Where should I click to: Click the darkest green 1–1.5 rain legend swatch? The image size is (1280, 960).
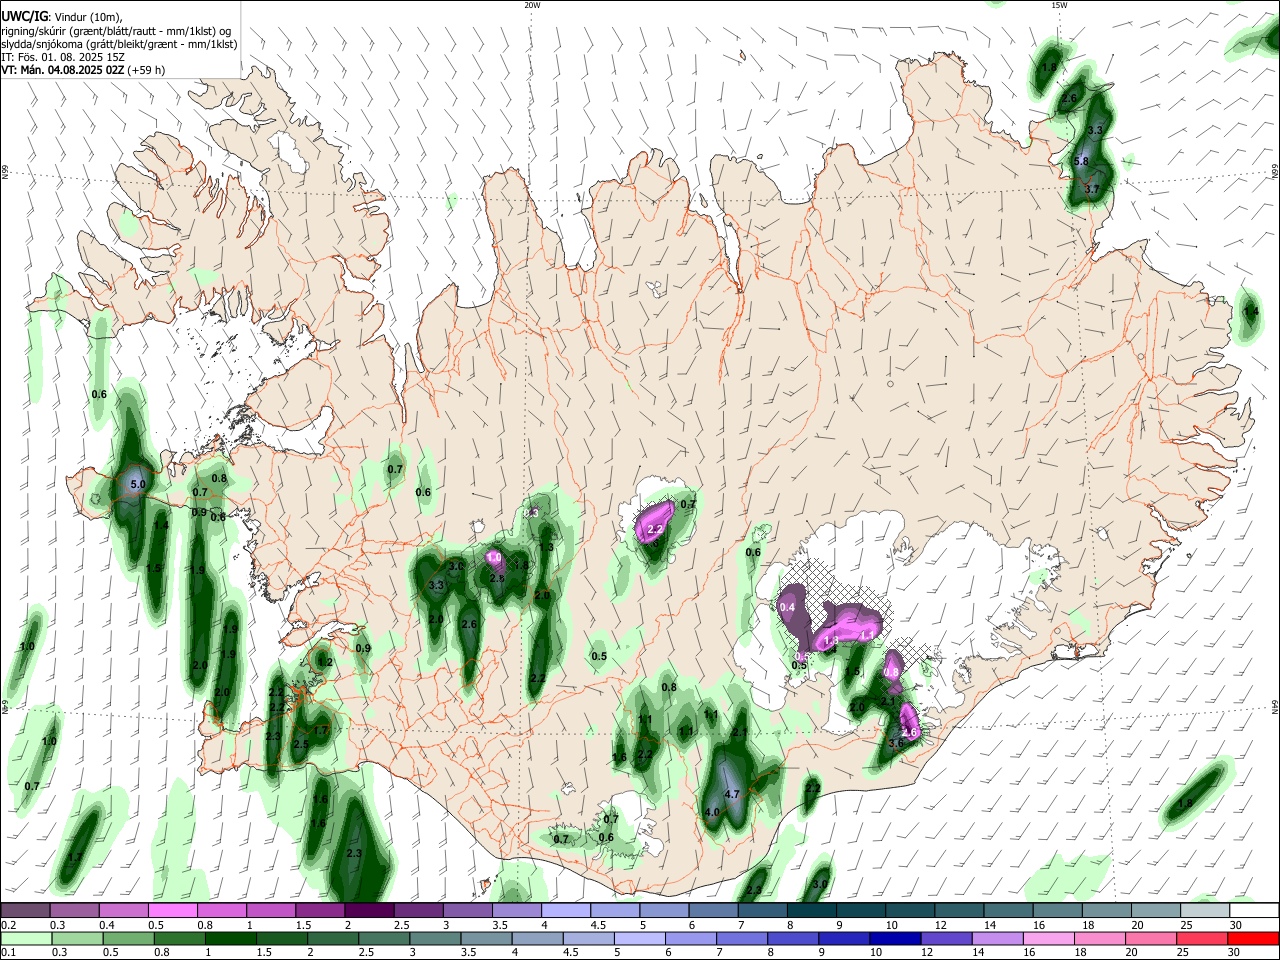tap(230, 938)
